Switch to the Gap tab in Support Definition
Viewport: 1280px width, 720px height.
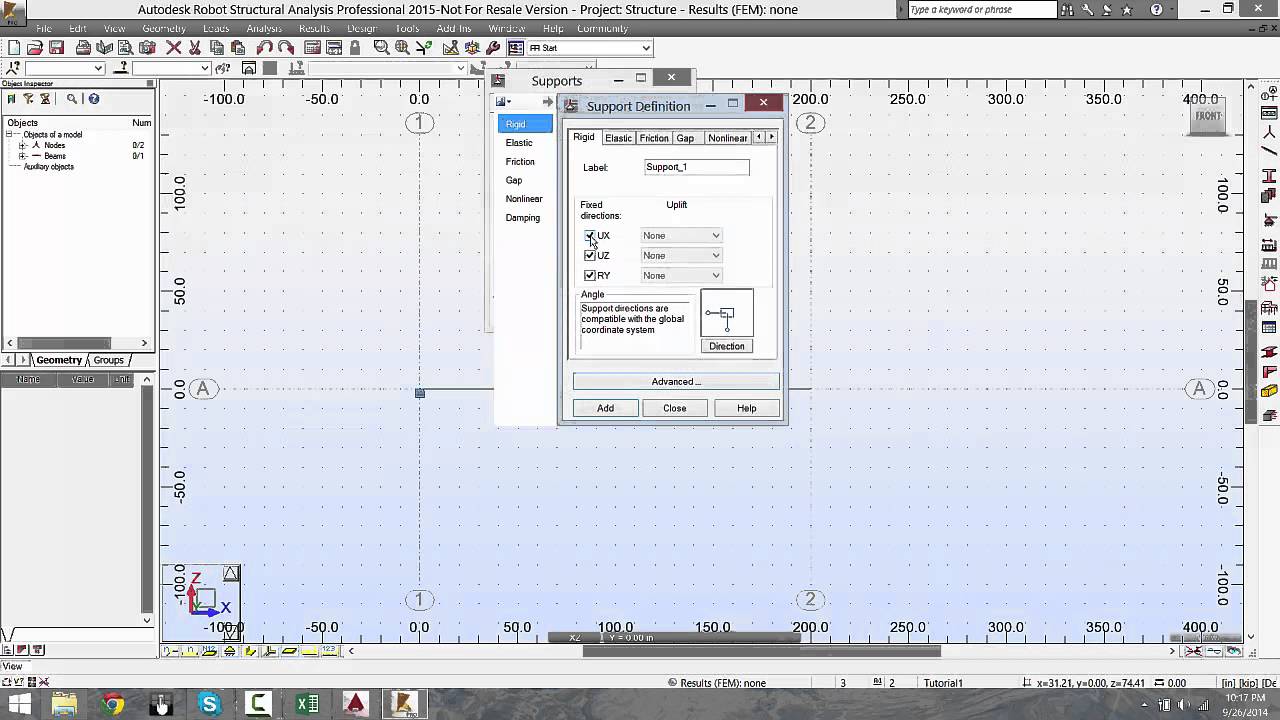[685, 138]
